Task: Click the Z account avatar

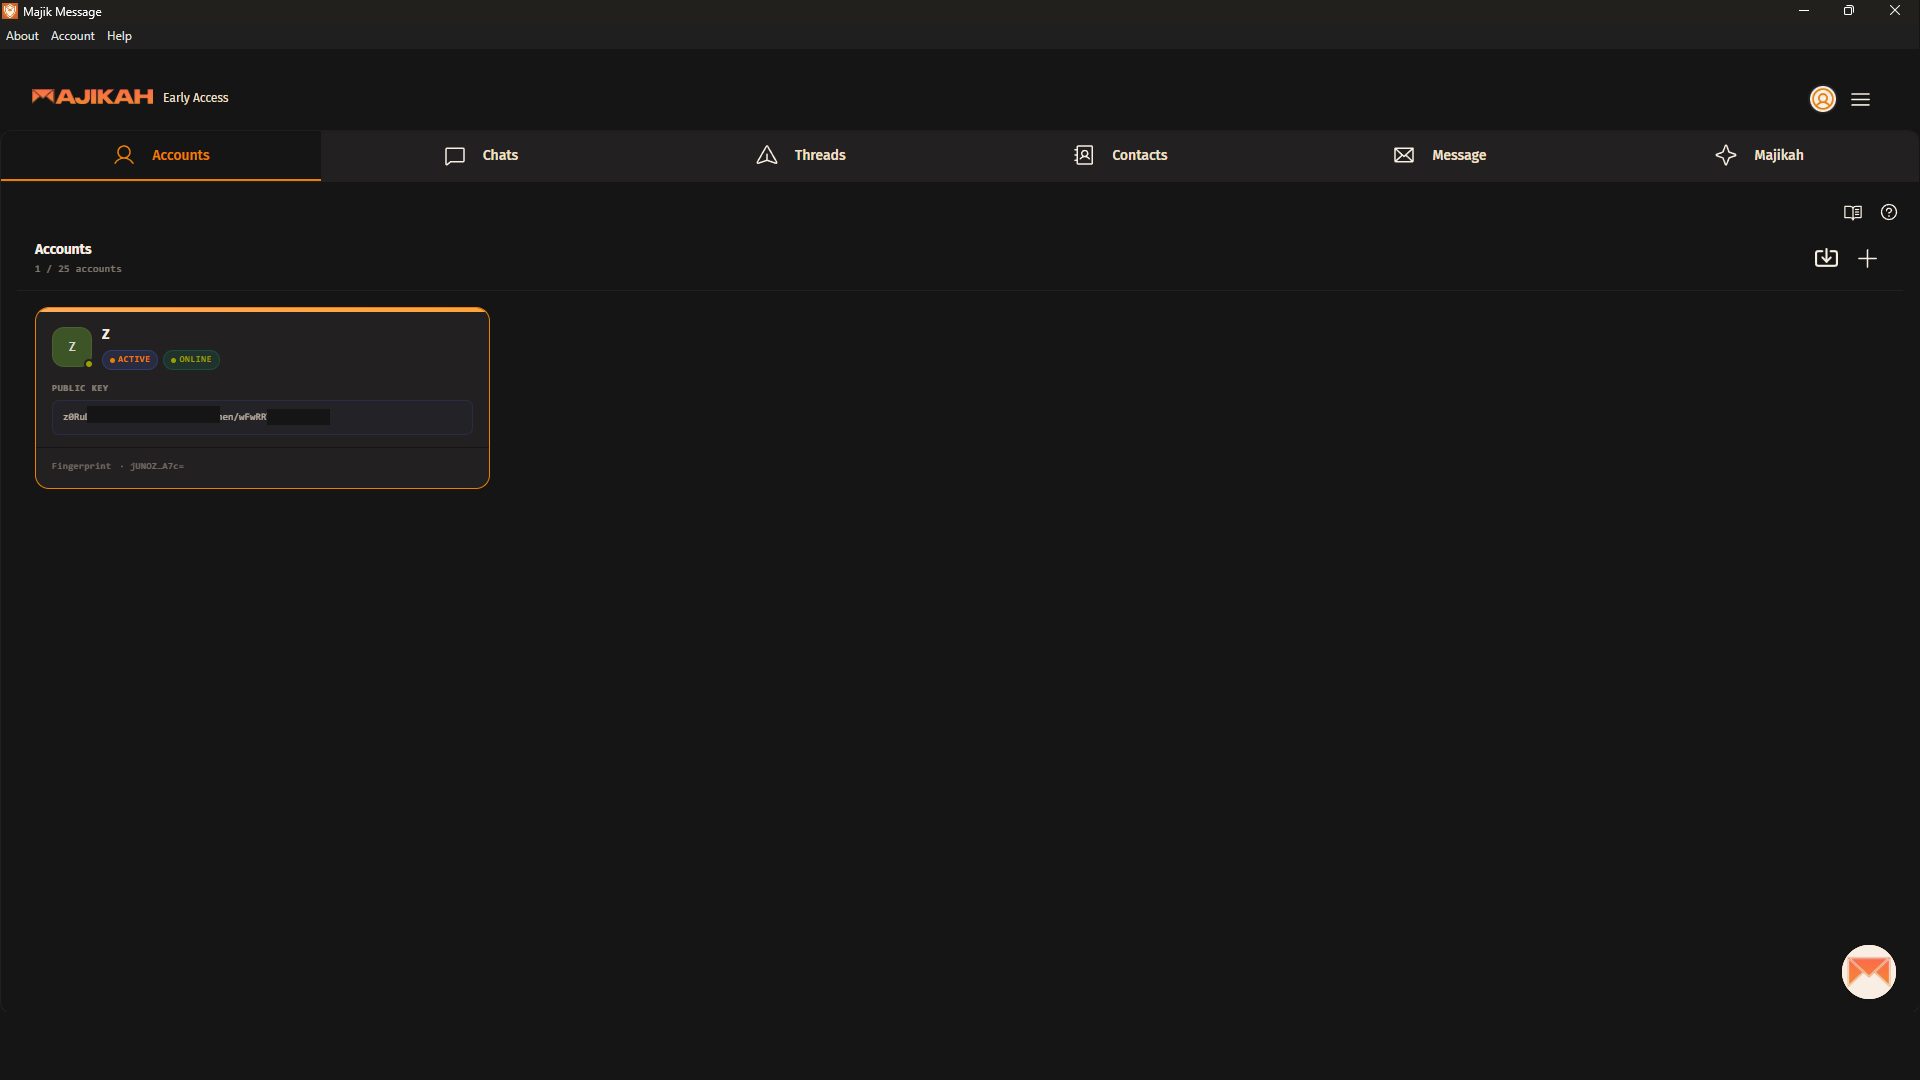Action: pyautogui.click(x=72, y=347)
